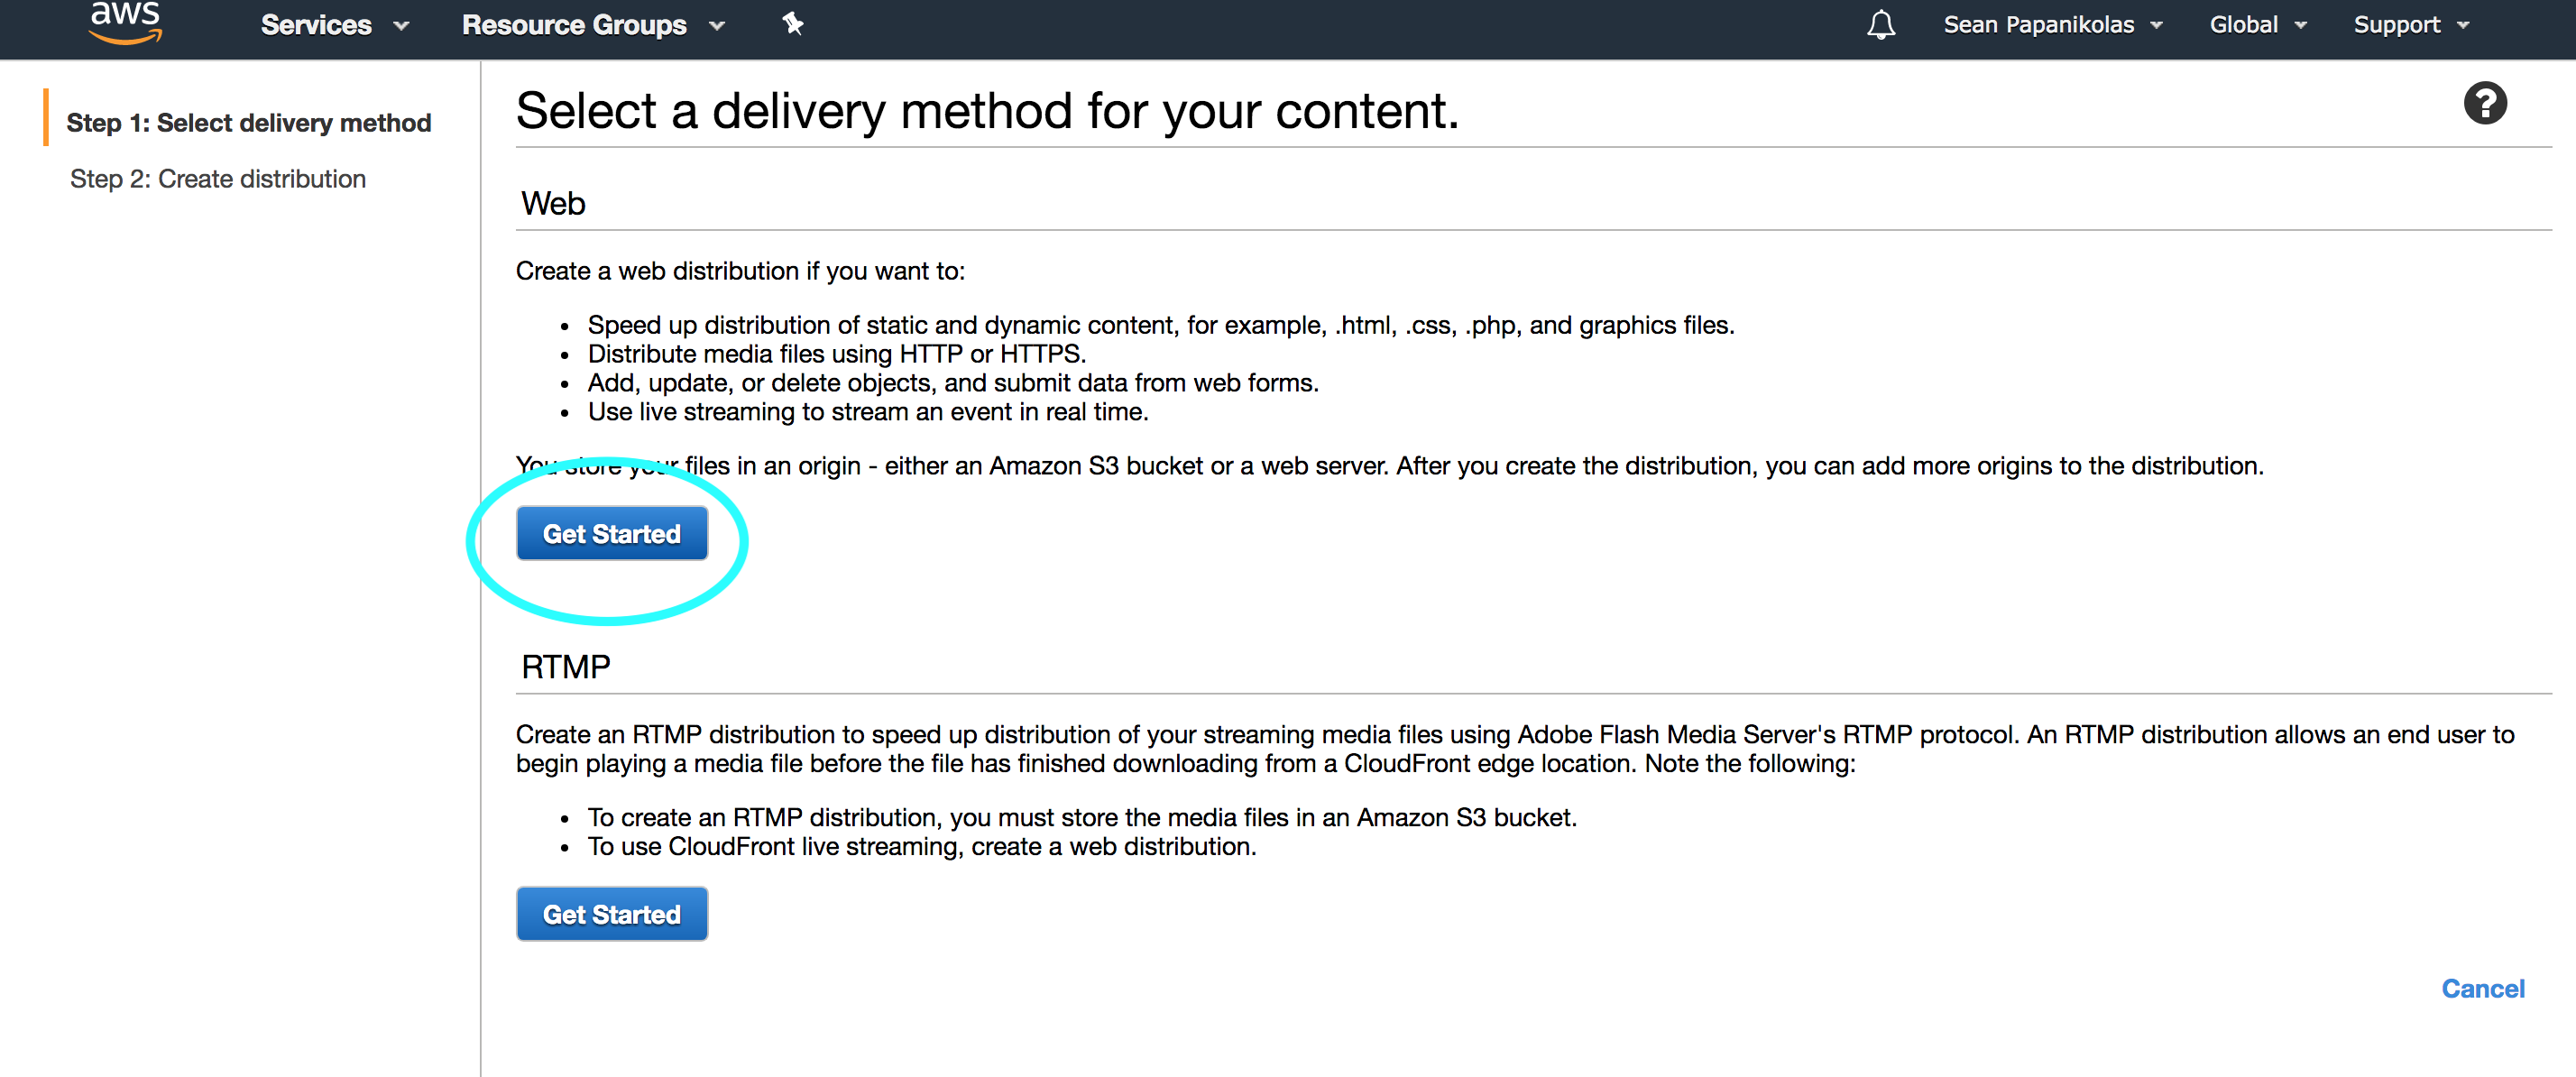
Task: Click the Cancel link
Action: 2482,988
